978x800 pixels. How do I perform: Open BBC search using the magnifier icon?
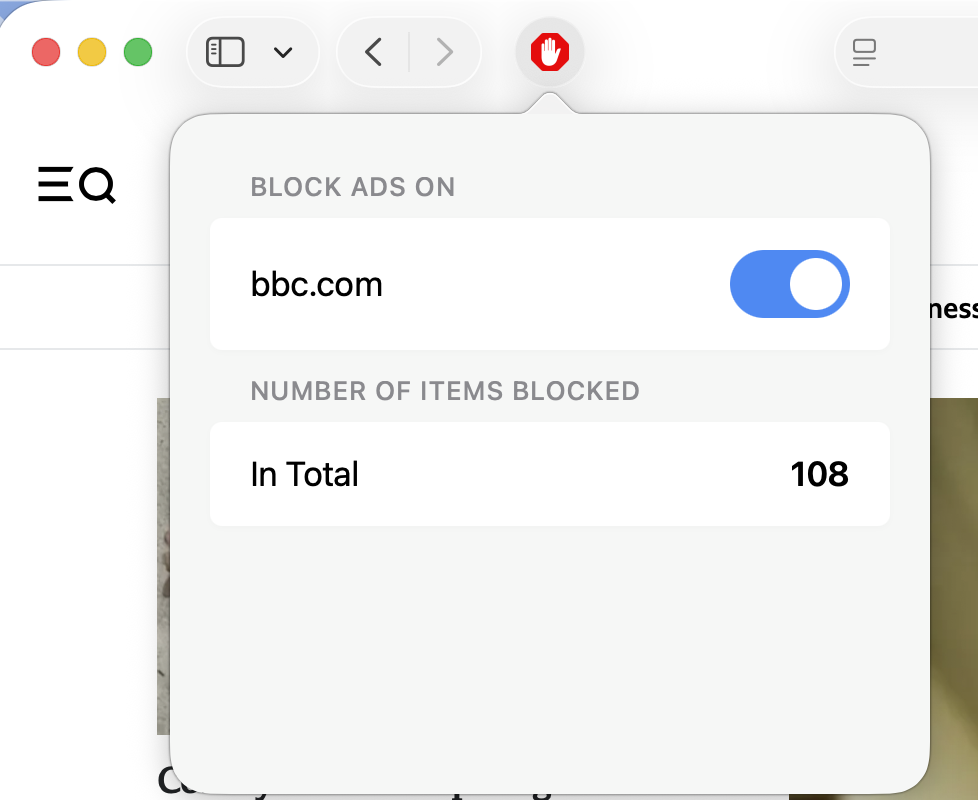pyautogui.click(x=97, y=186)
